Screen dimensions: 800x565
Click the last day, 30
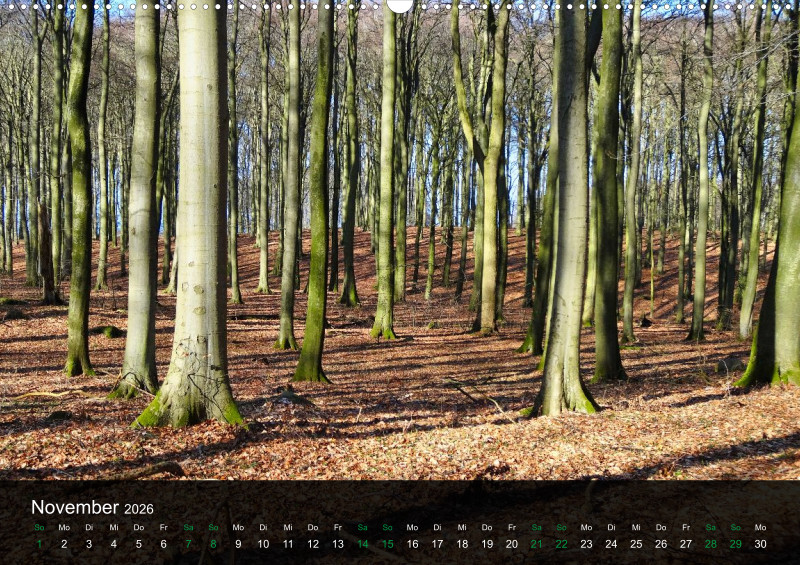pyautogui.click(x=760, y=544)
